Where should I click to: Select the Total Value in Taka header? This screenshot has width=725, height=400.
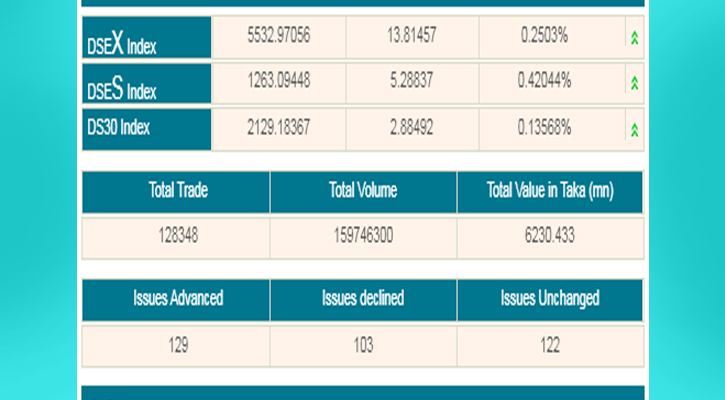[549, 190]
